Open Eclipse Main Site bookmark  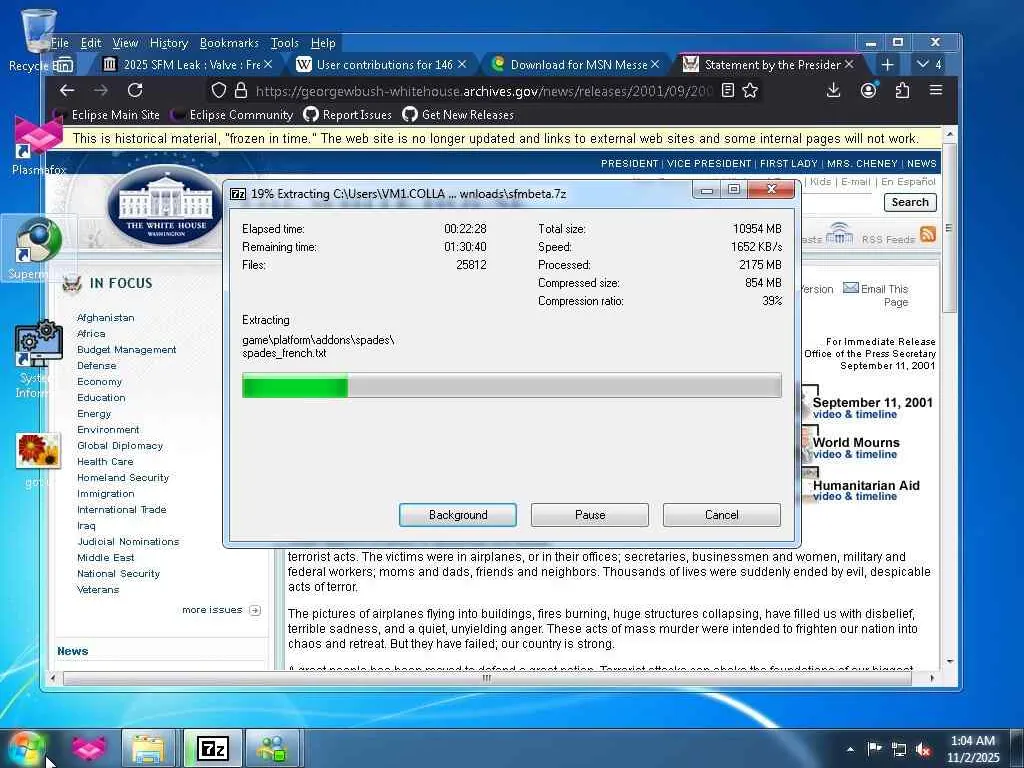point(107,115)
